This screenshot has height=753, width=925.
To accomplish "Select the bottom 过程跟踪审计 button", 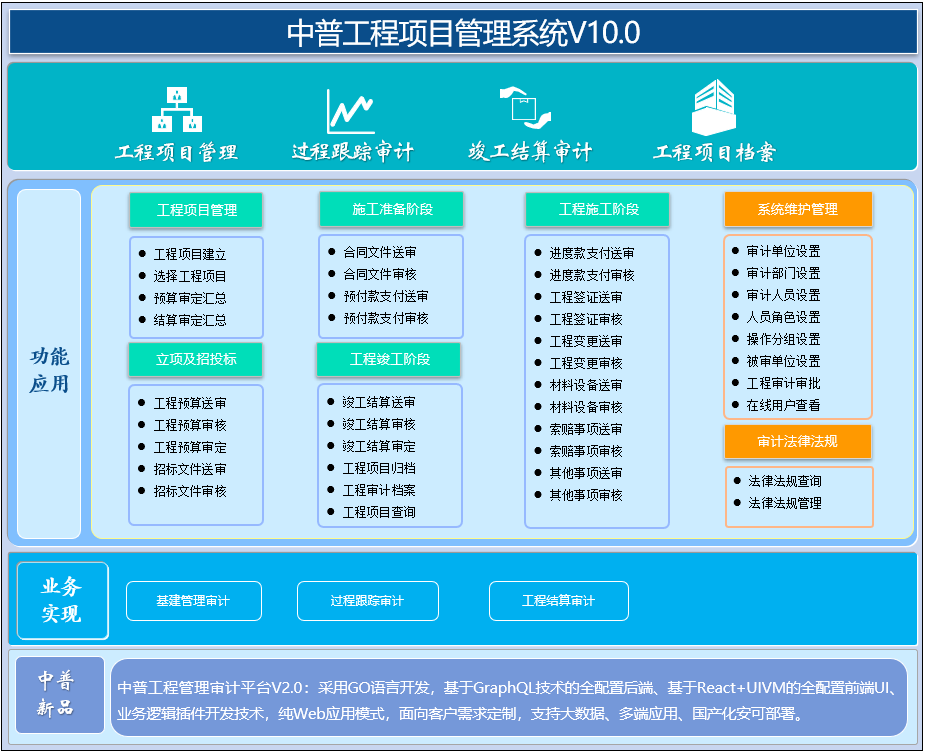I will pos(368,601).
